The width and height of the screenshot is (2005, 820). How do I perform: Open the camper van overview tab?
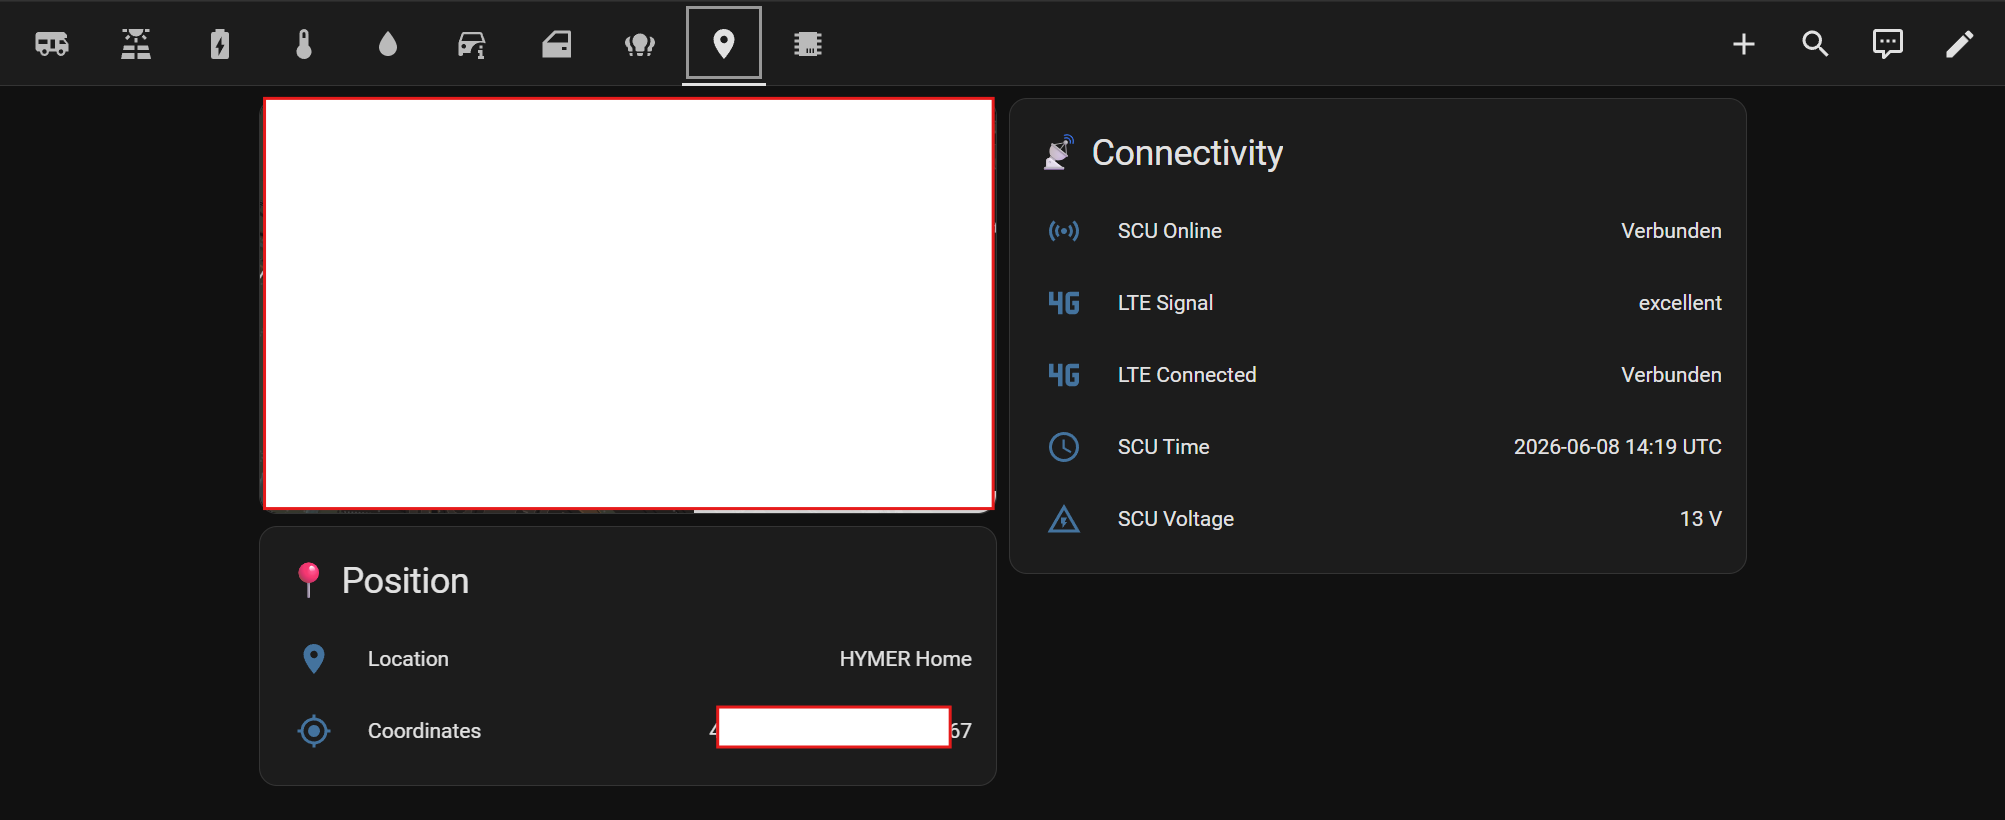point(52,44)
